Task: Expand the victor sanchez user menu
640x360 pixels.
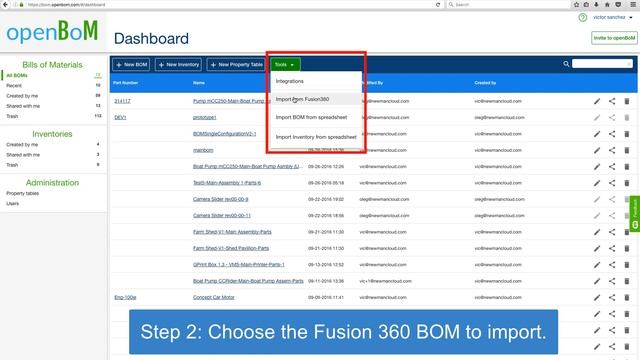Action: (x=613, y=18)
